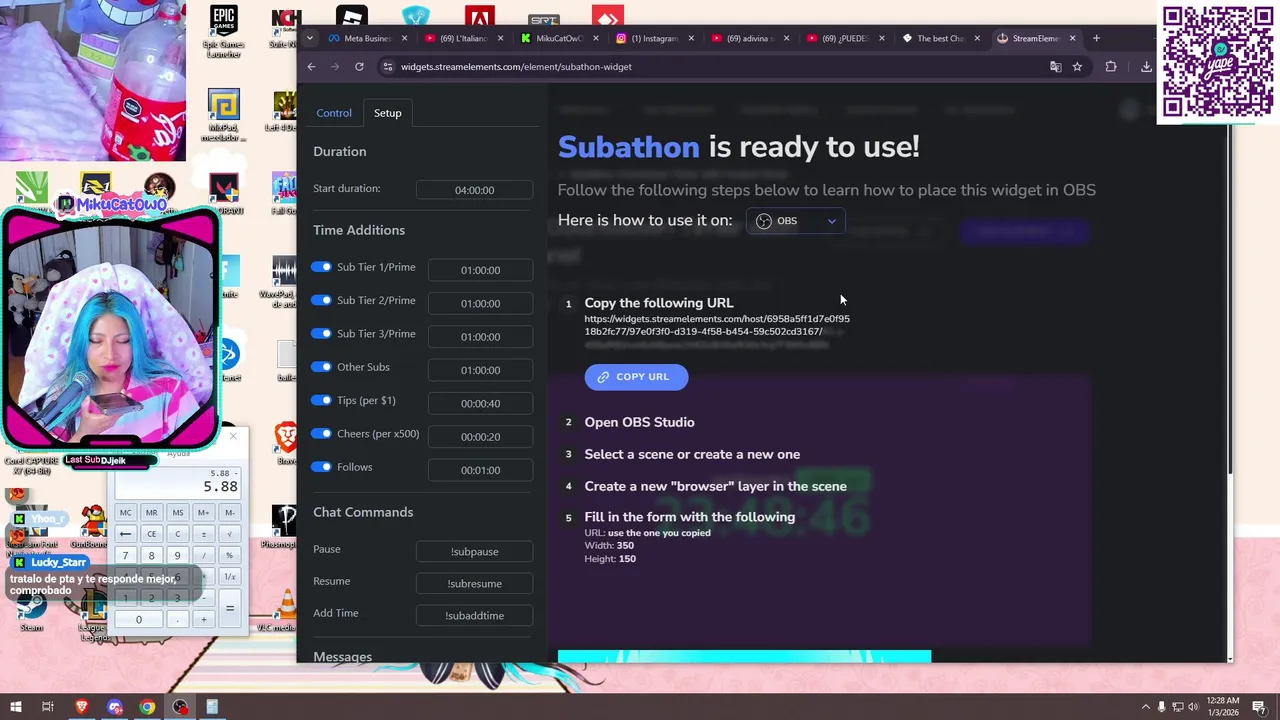The height and width of the screenshot is (720, 1280).
Task: Open the Steam desktop shortcut
Action: [31, 612]
